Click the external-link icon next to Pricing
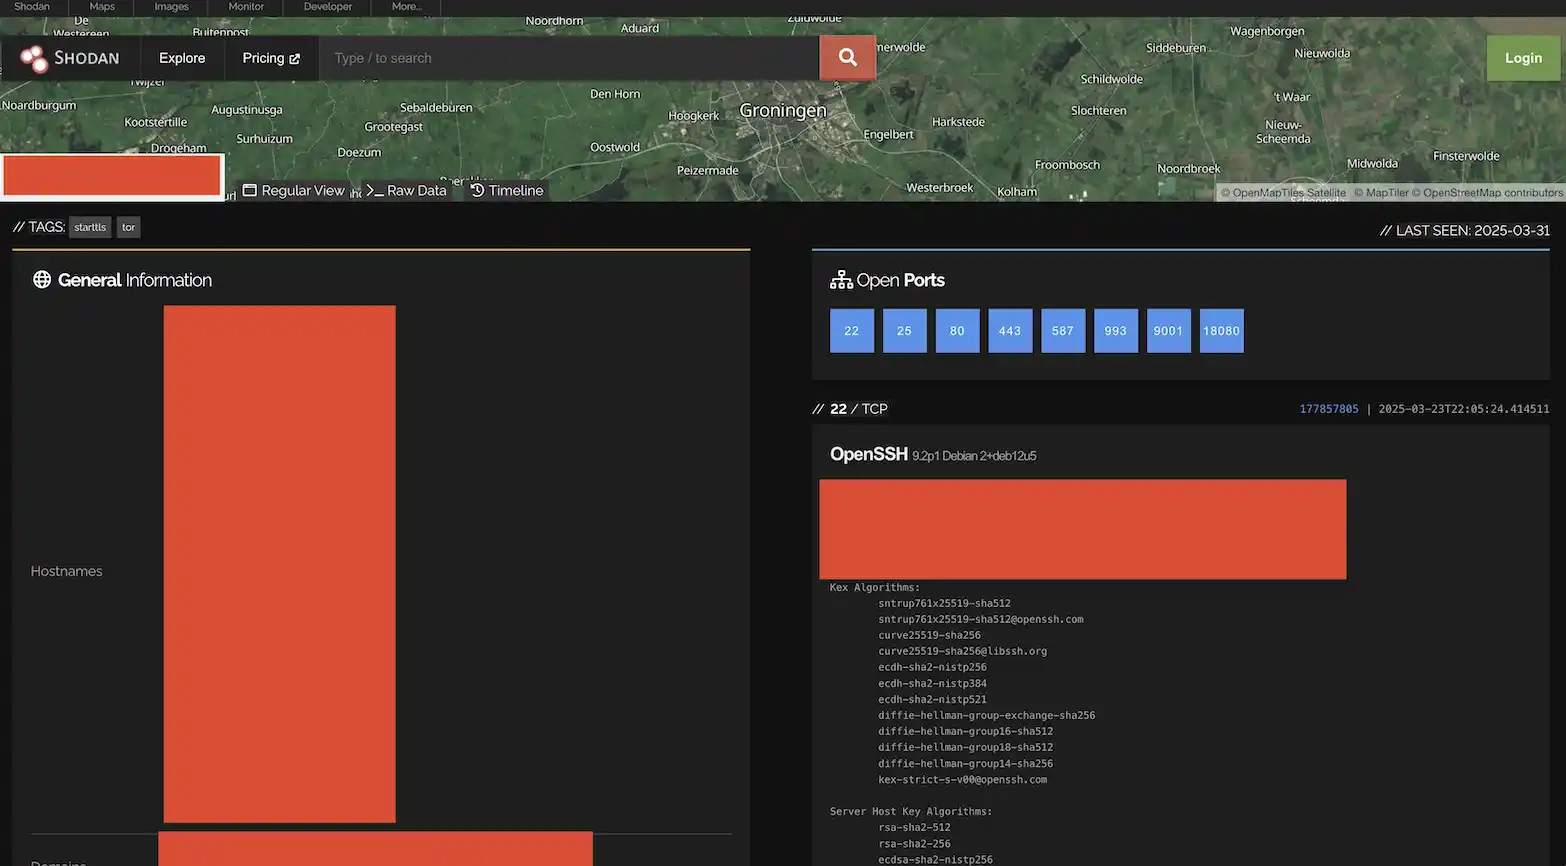 point(294,58)
